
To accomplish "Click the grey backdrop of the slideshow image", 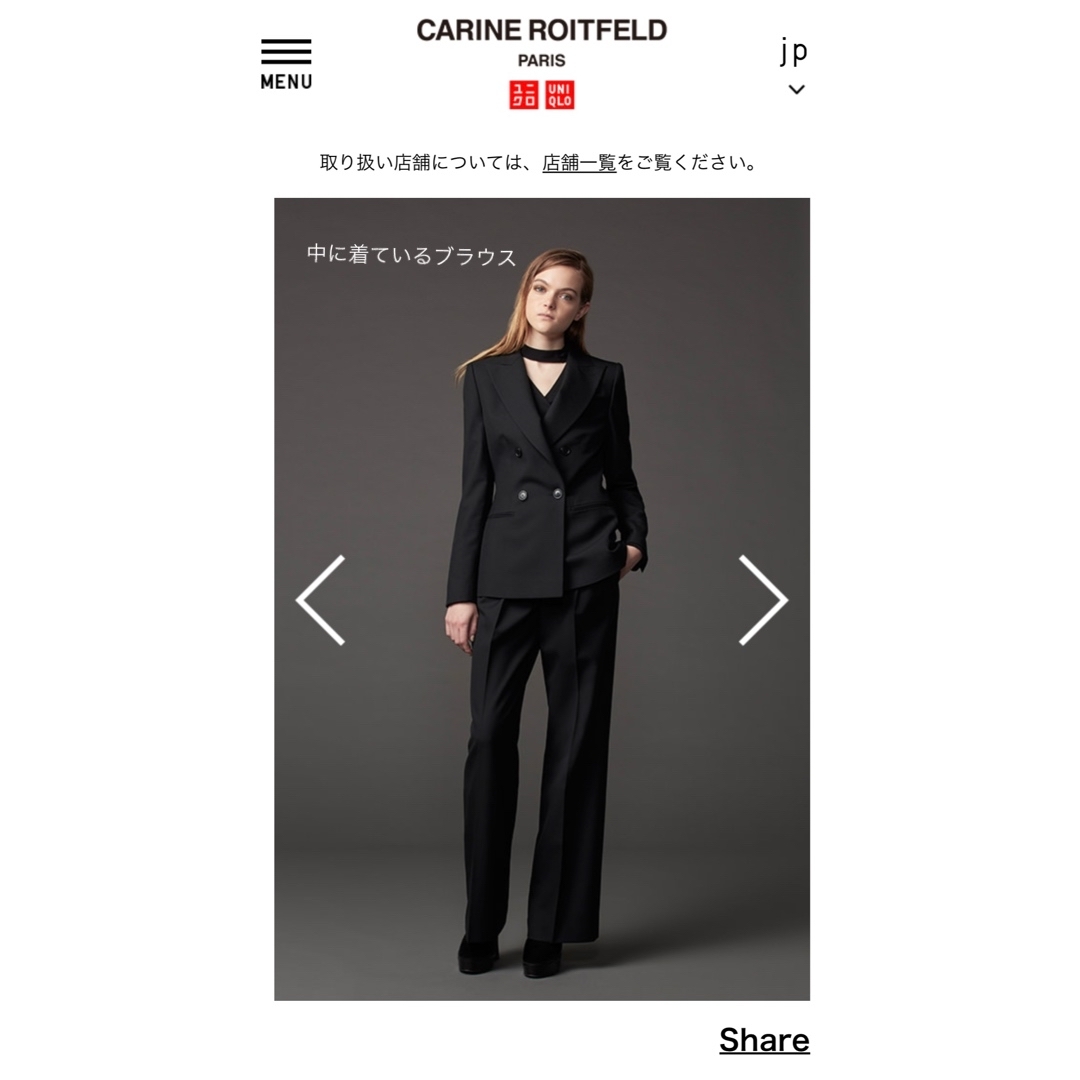I will tap(709, 358).
